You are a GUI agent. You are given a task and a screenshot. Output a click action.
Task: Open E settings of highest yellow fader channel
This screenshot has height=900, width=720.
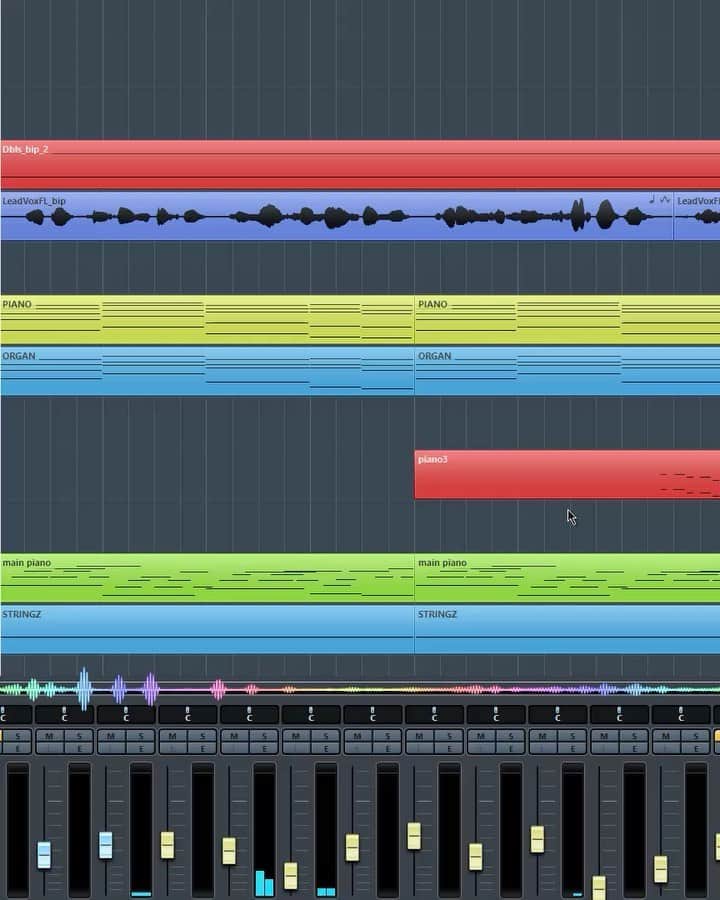click(x=450, y=748)
